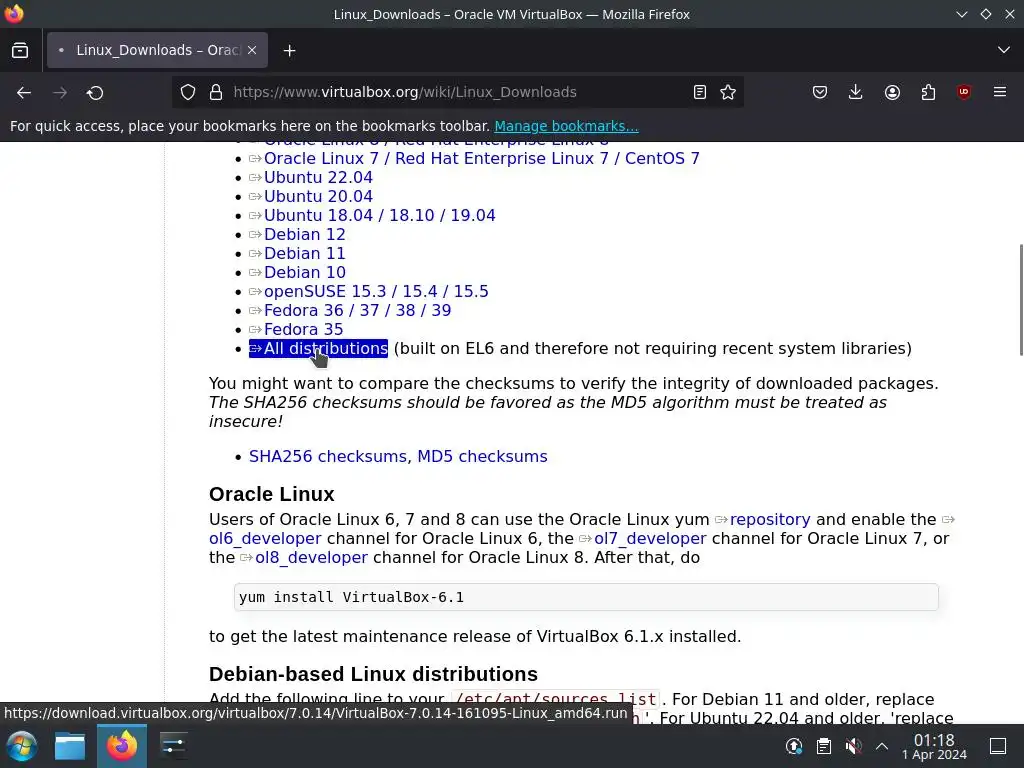Screen dimensions: 1024x768
Task: Show site security padlock info
Action: point(216,92)
